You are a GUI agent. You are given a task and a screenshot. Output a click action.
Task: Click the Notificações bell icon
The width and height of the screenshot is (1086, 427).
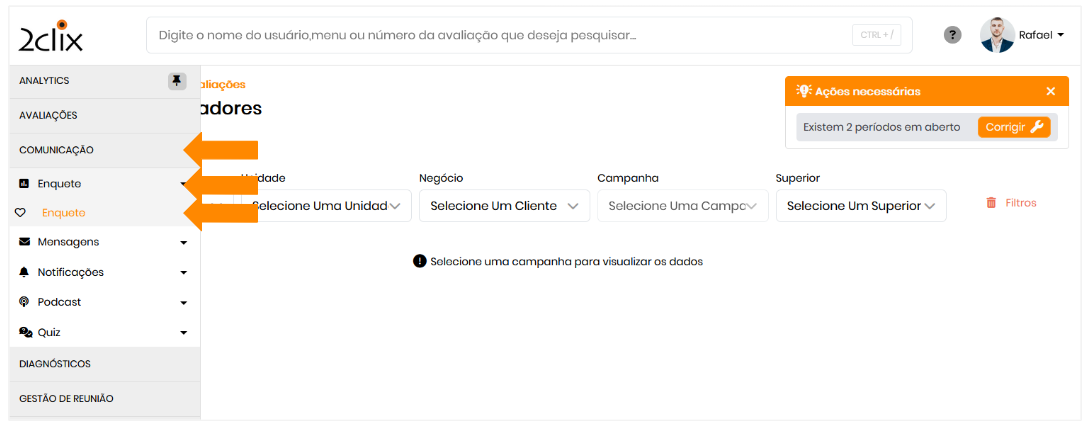tap(24, 272)
